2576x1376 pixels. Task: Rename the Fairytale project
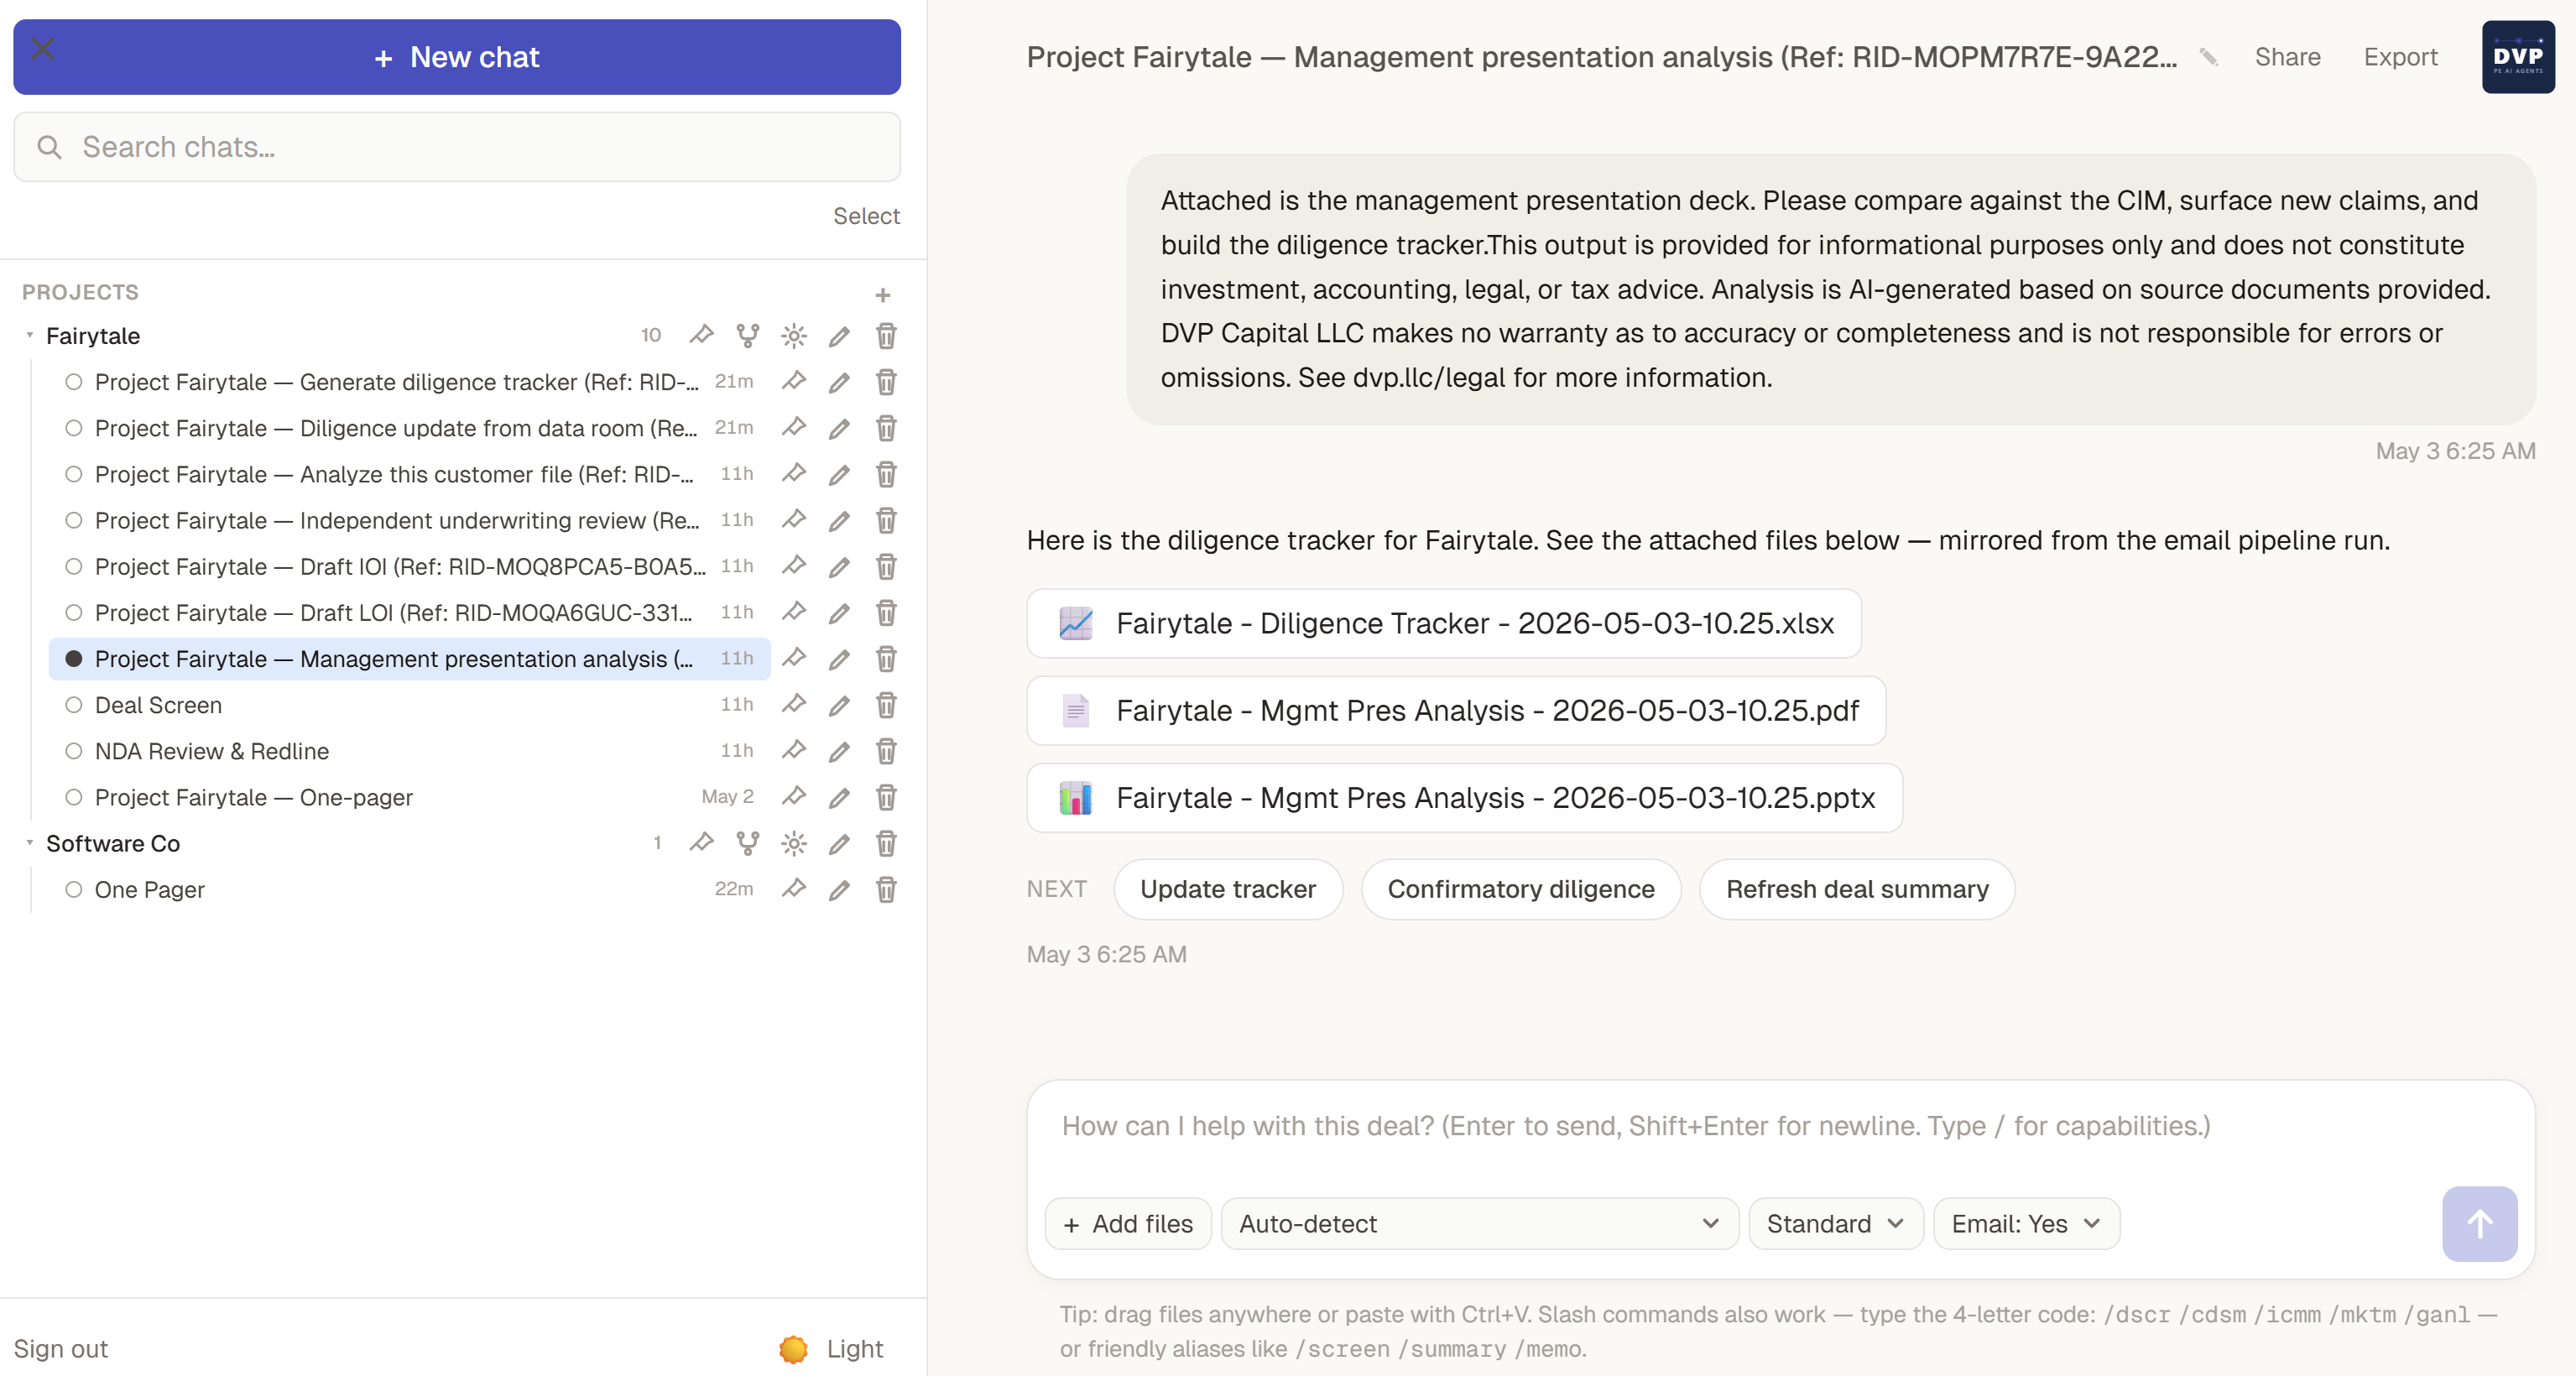[x=840, y=336]
